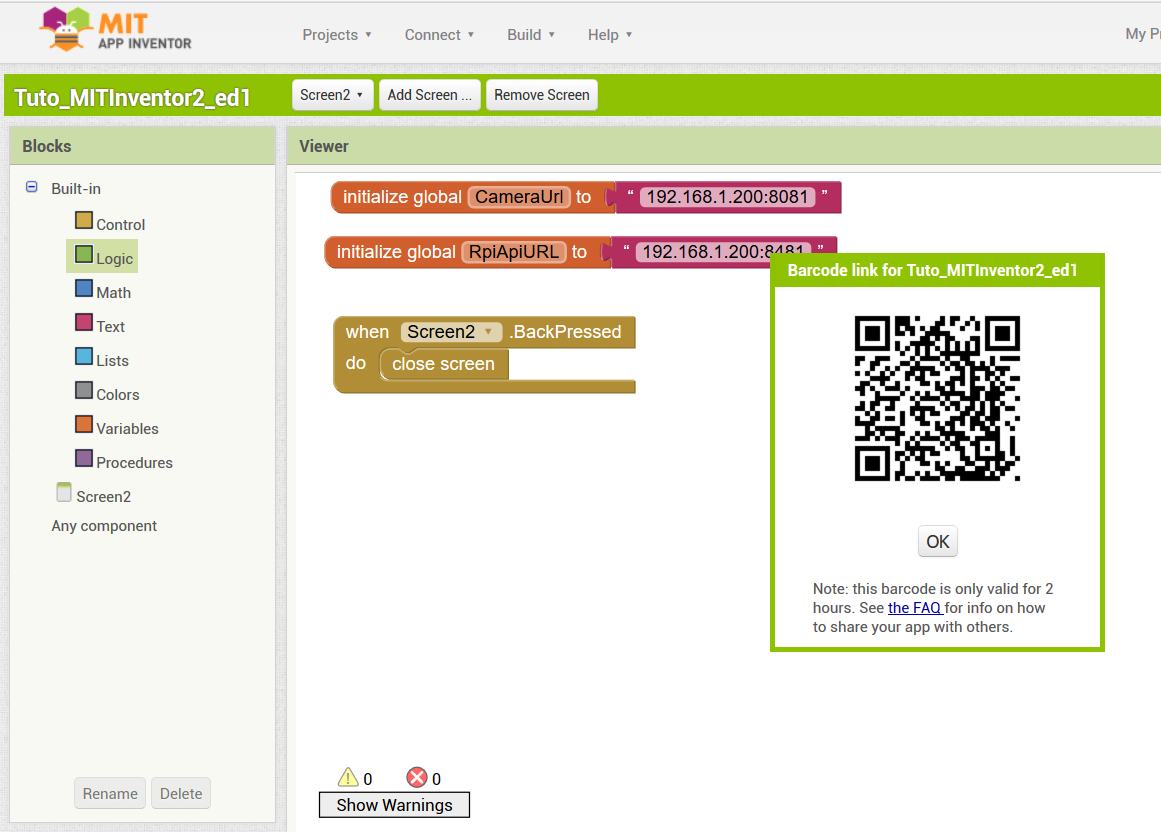The height and width of the screenshot is (832, 1161).
Task: Click the Remove Screen button
Action: (x=542, y=95)
